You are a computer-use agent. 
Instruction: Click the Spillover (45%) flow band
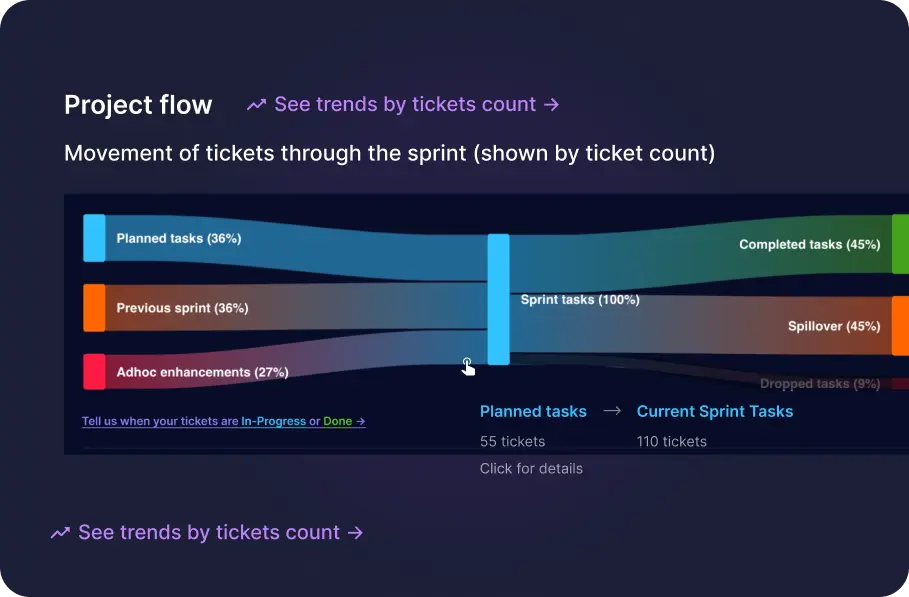pyautogui.click(x=696, y=325)
